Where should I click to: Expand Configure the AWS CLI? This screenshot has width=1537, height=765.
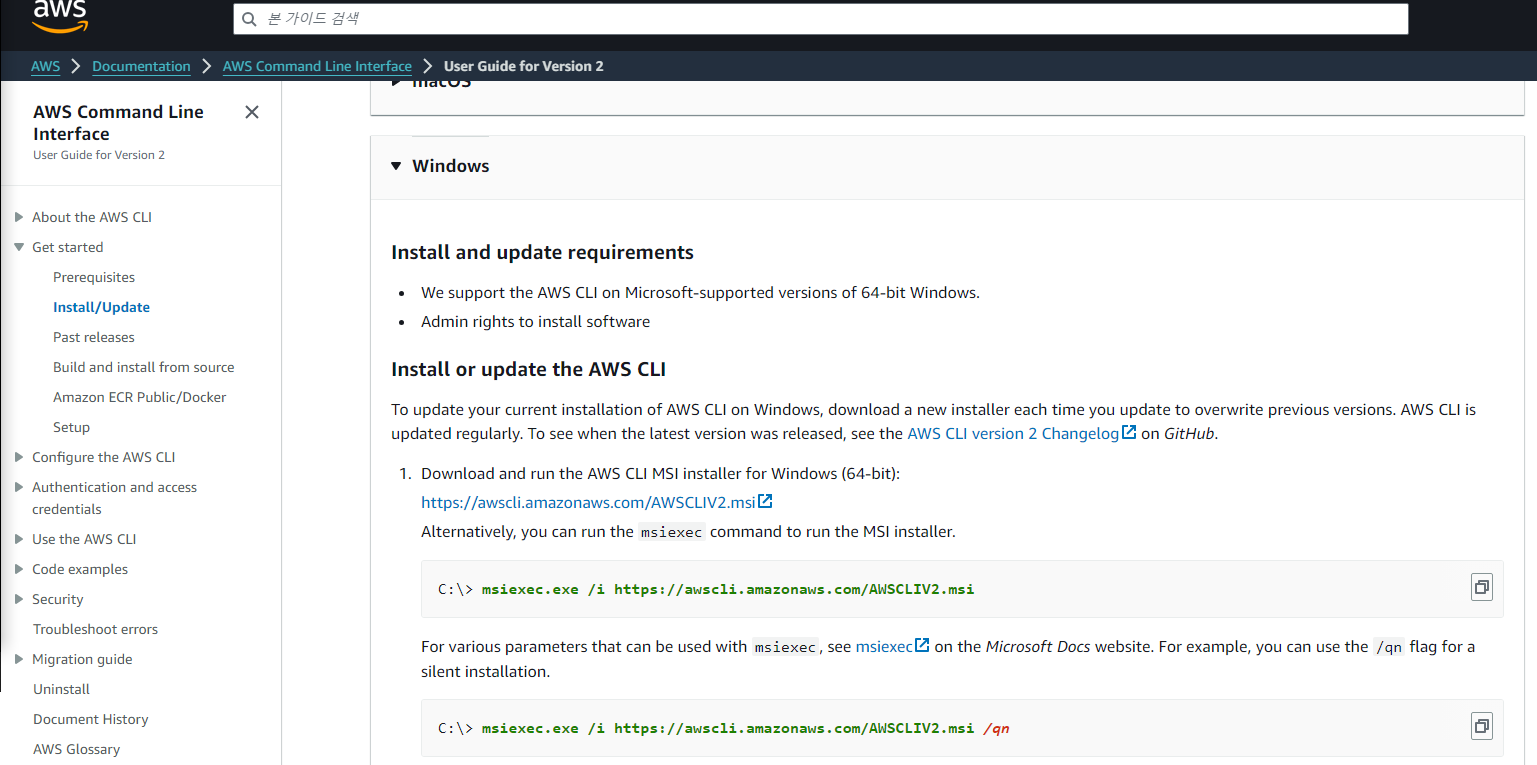18,457
